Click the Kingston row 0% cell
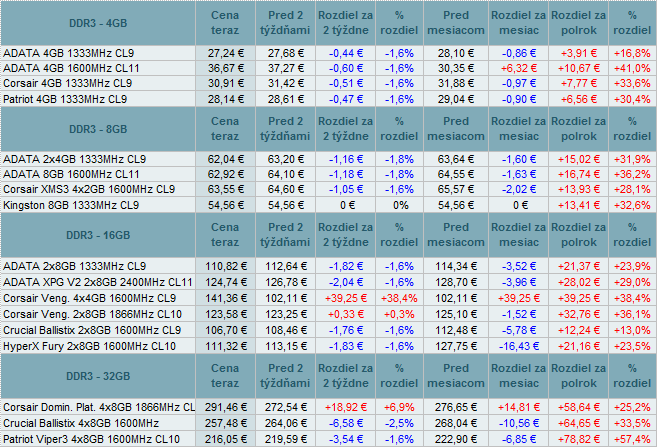 tap(401, 205)
